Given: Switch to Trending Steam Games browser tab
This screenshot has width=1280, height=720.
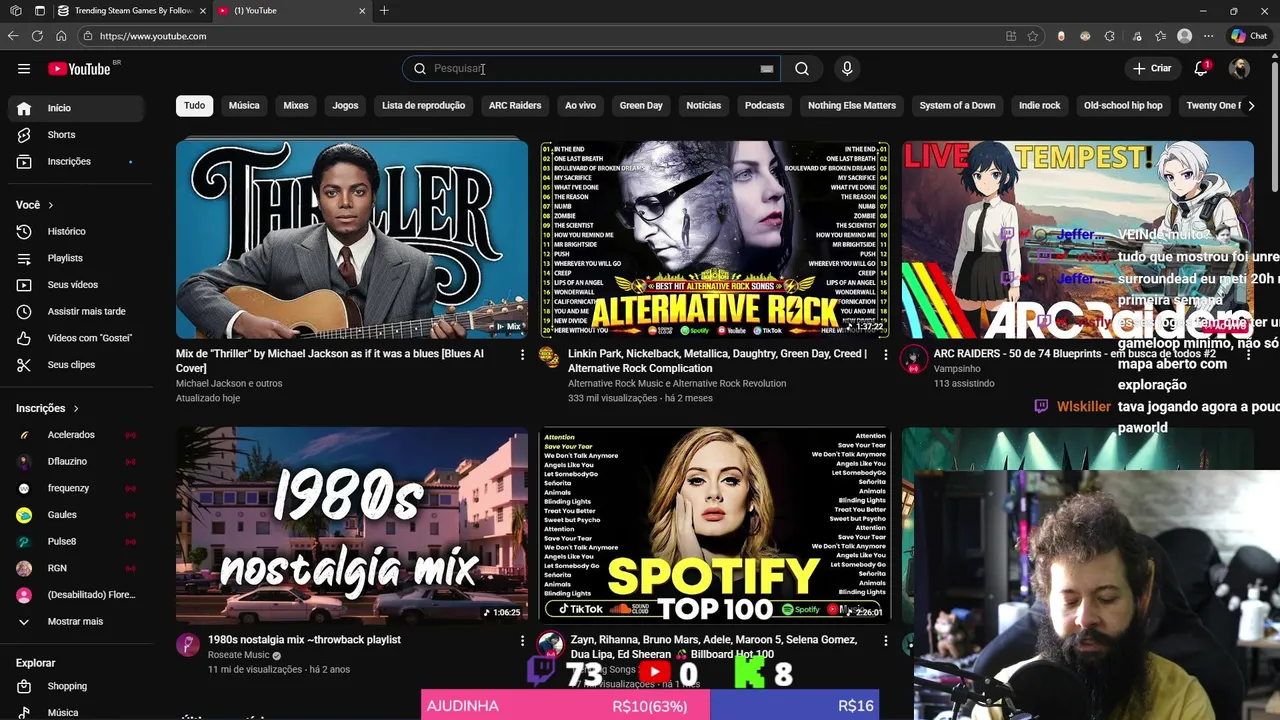Looking at the screenshot, I should [x=132, y=11].
